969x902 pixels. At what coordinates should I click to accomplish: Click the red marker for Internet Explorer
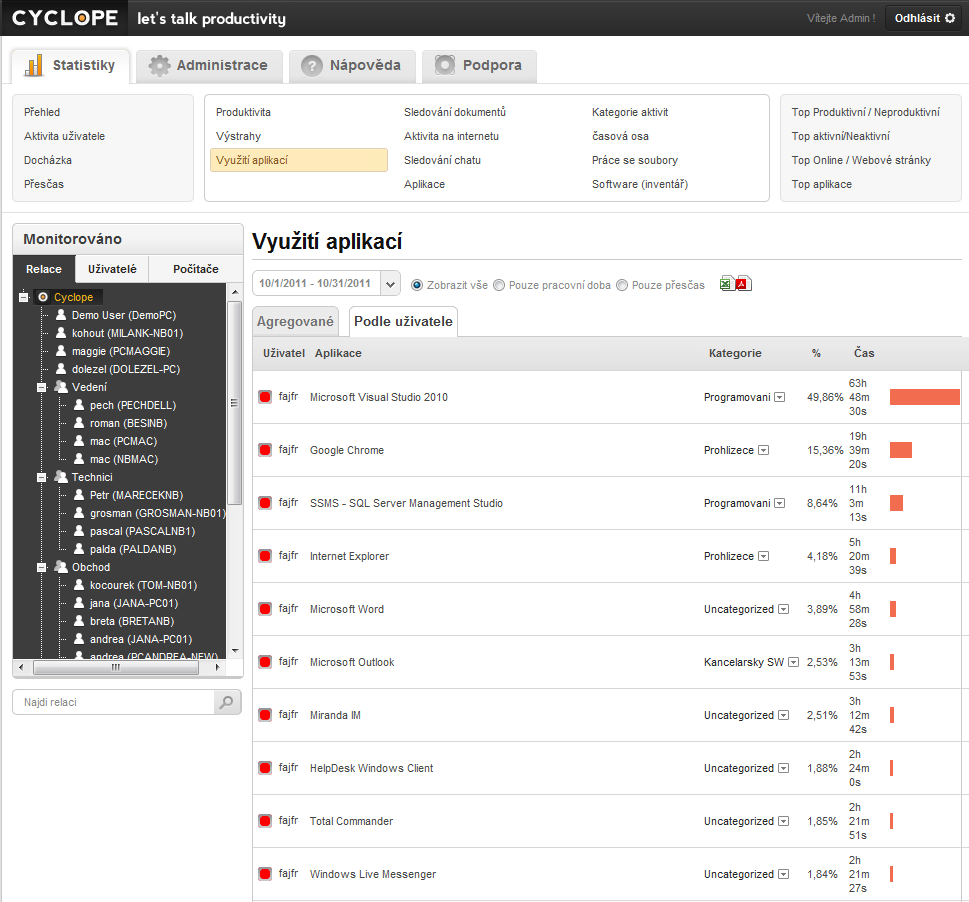pyautogui.click(x=265, y=556)
